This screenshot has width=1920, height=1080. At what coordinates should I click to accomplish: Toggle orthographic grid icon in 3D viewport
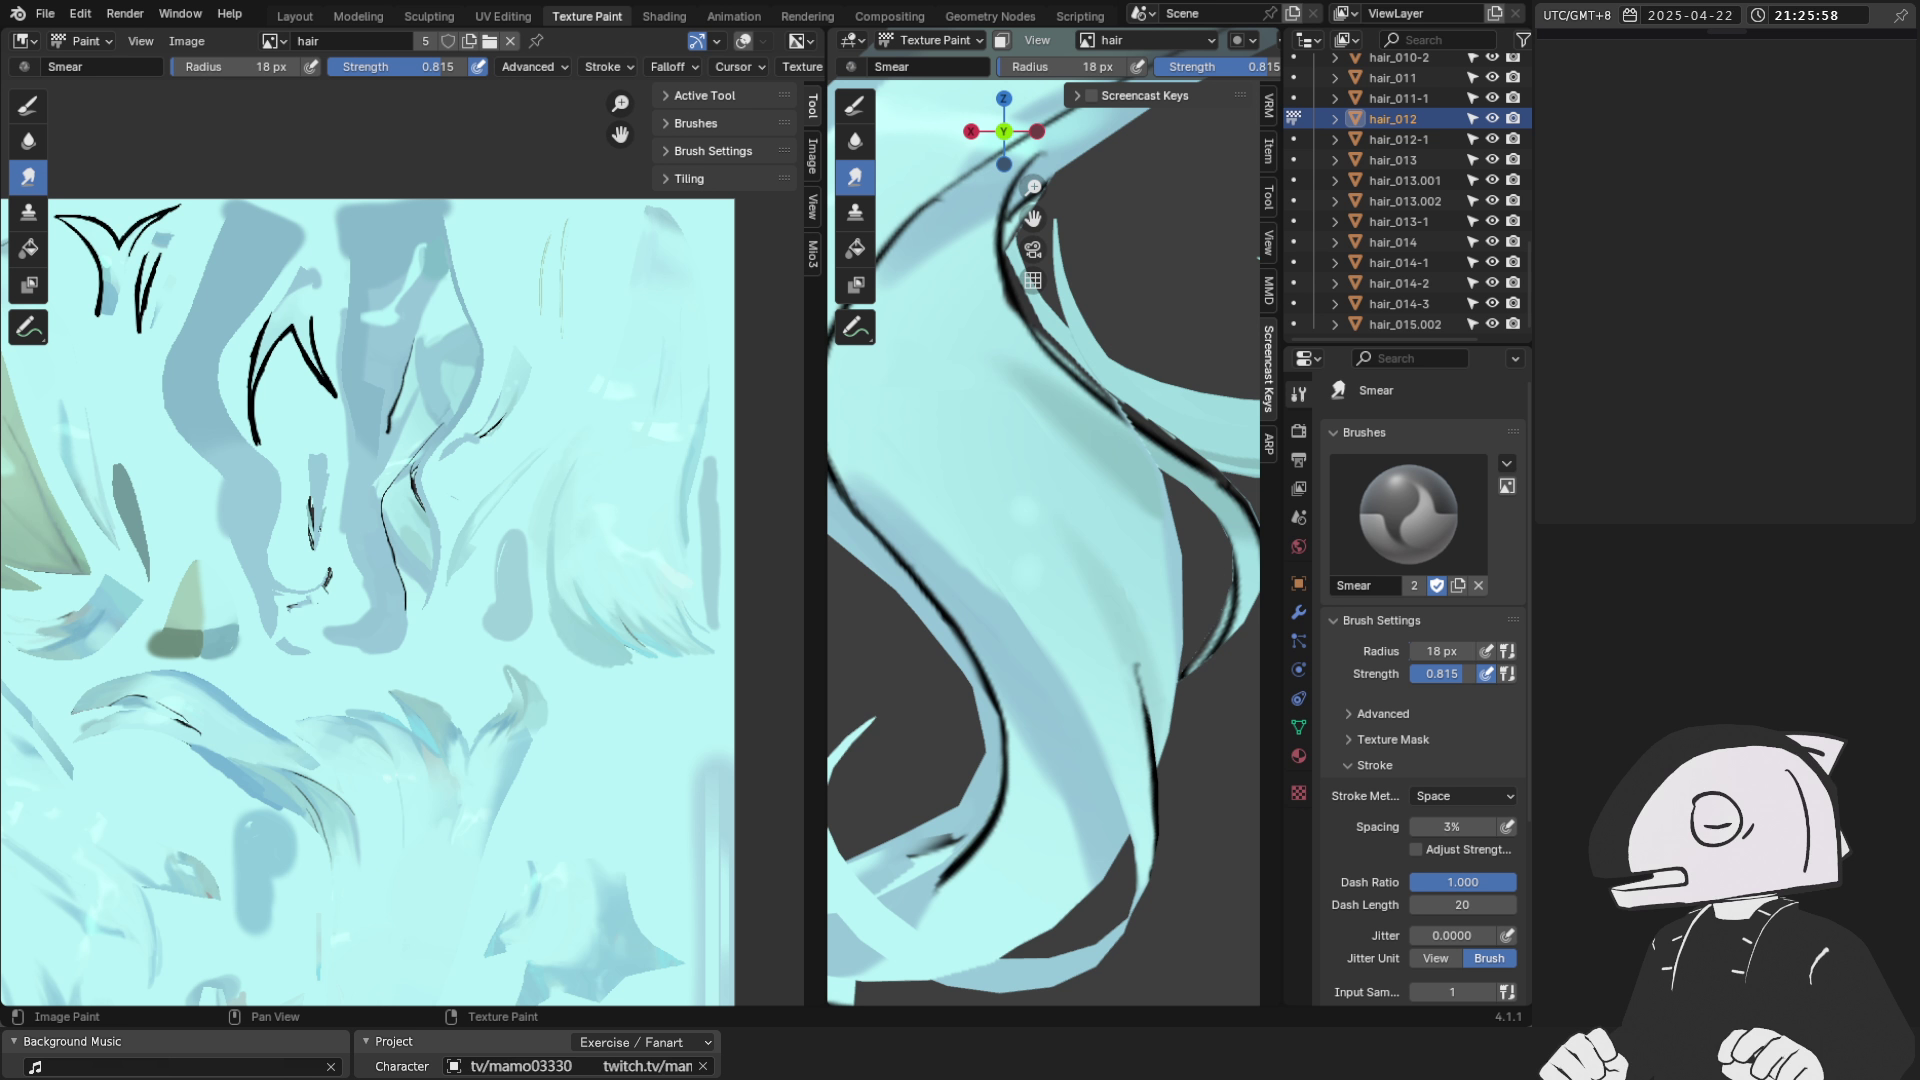[1033, 281]
